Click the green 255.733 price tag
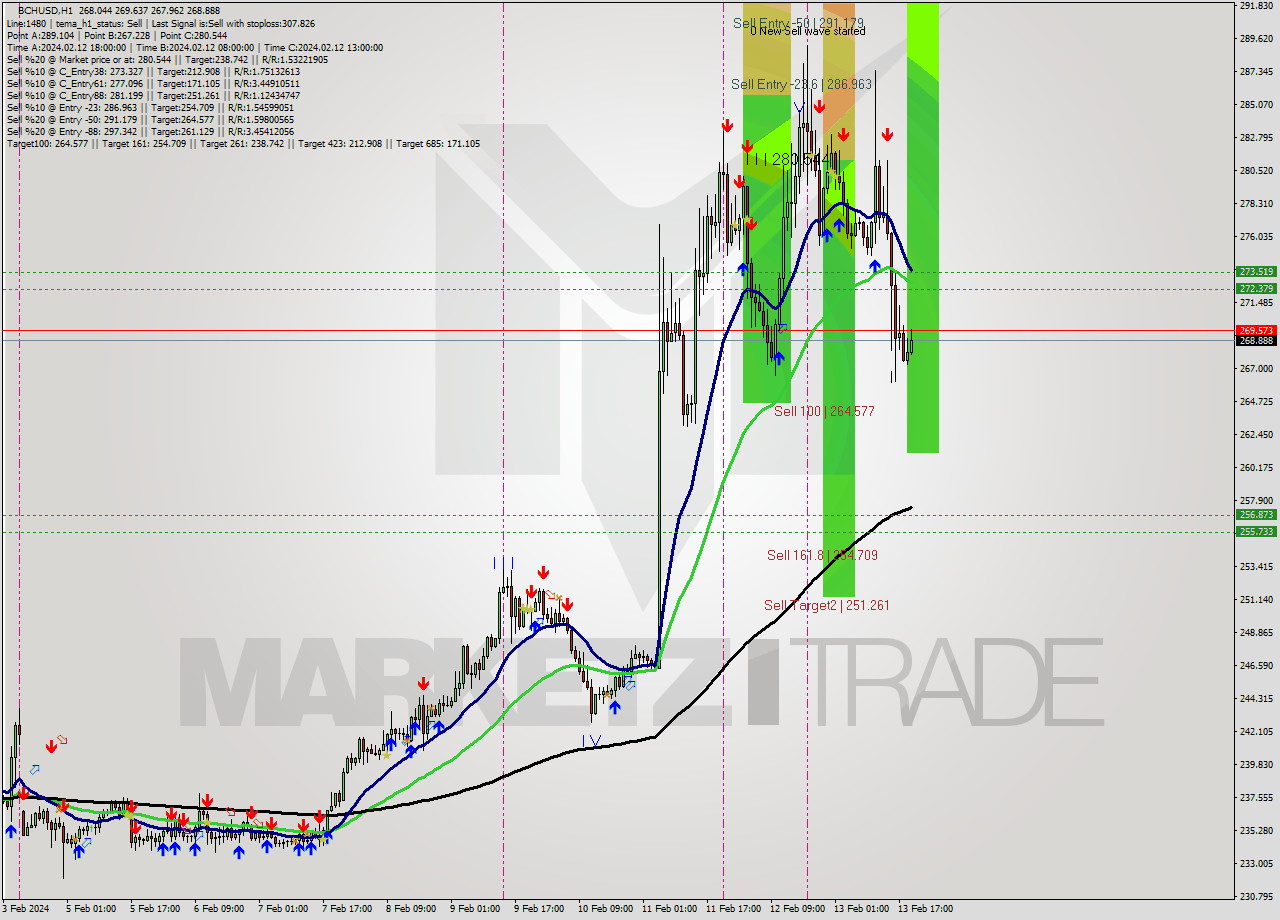The height and width of the screenshot is (920, 1280). click(x=1256, y=532)
